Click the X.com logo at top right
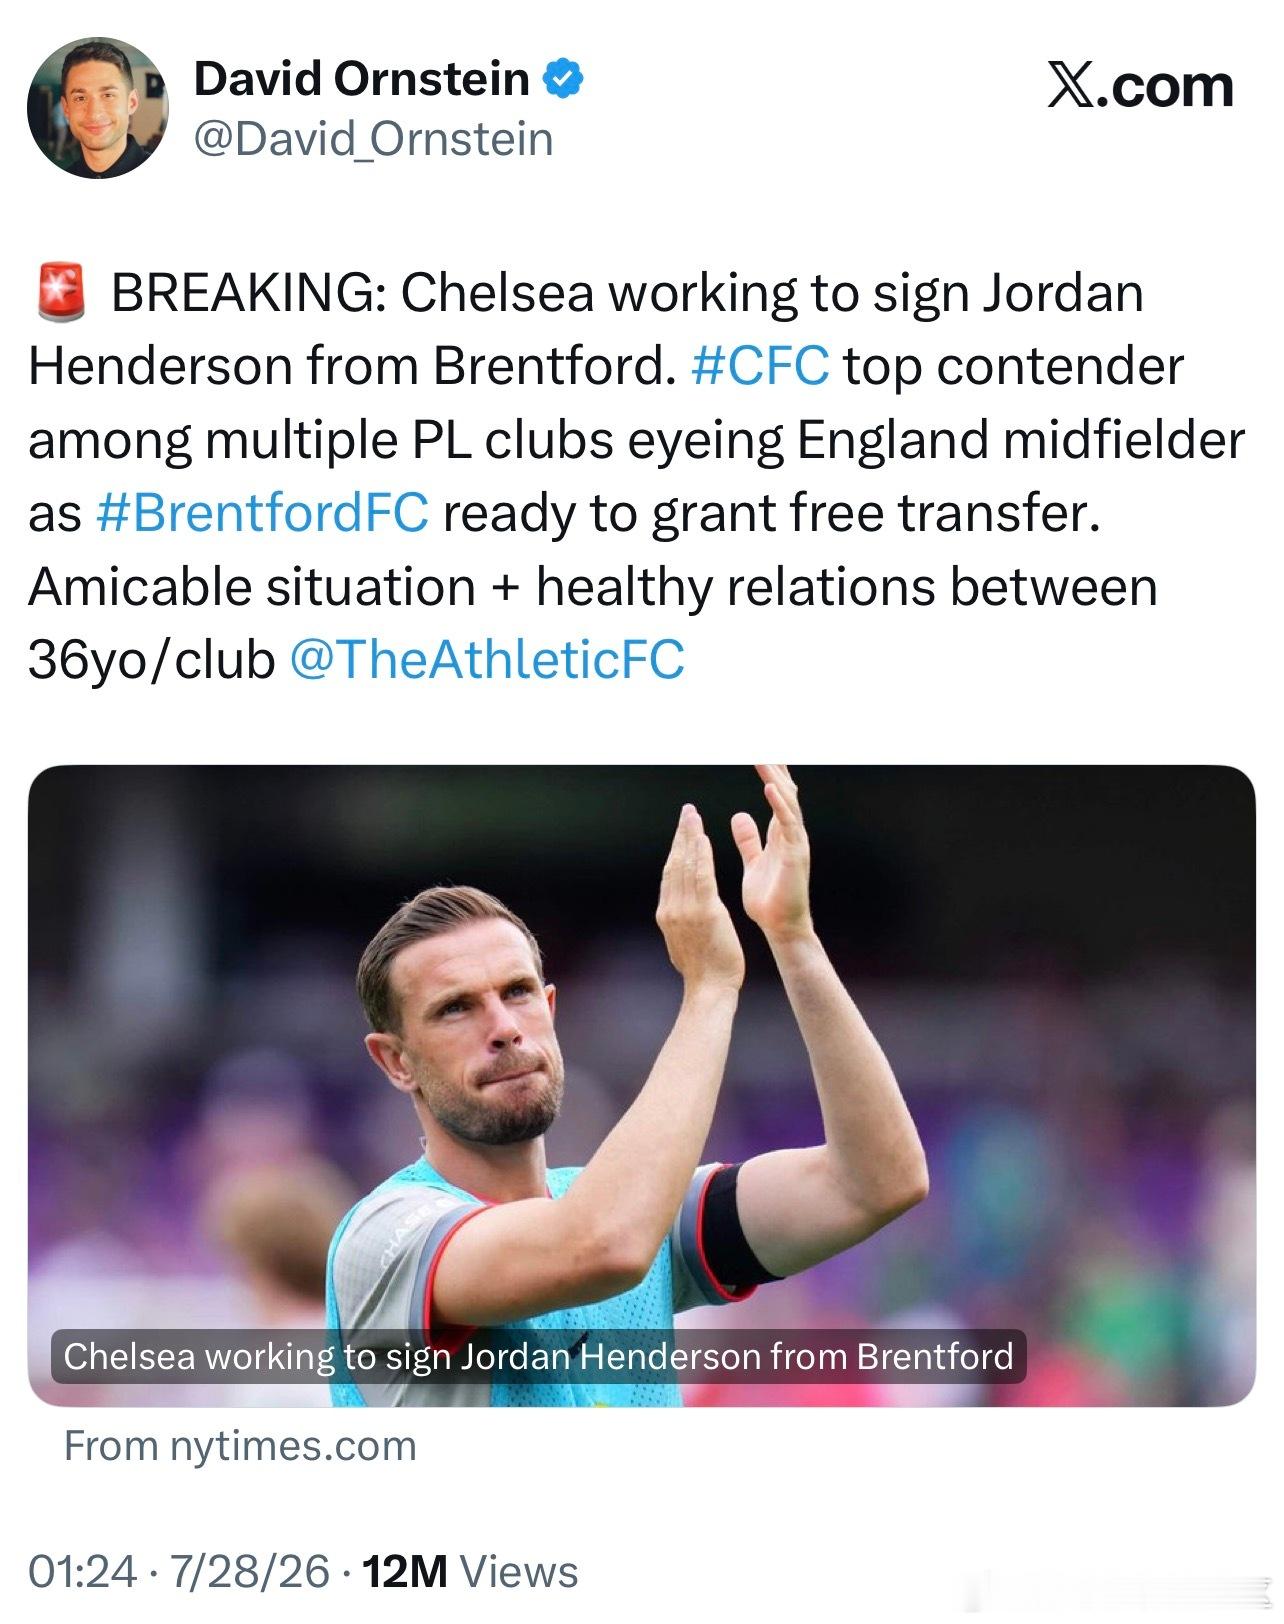 (x=1140, y=86)
